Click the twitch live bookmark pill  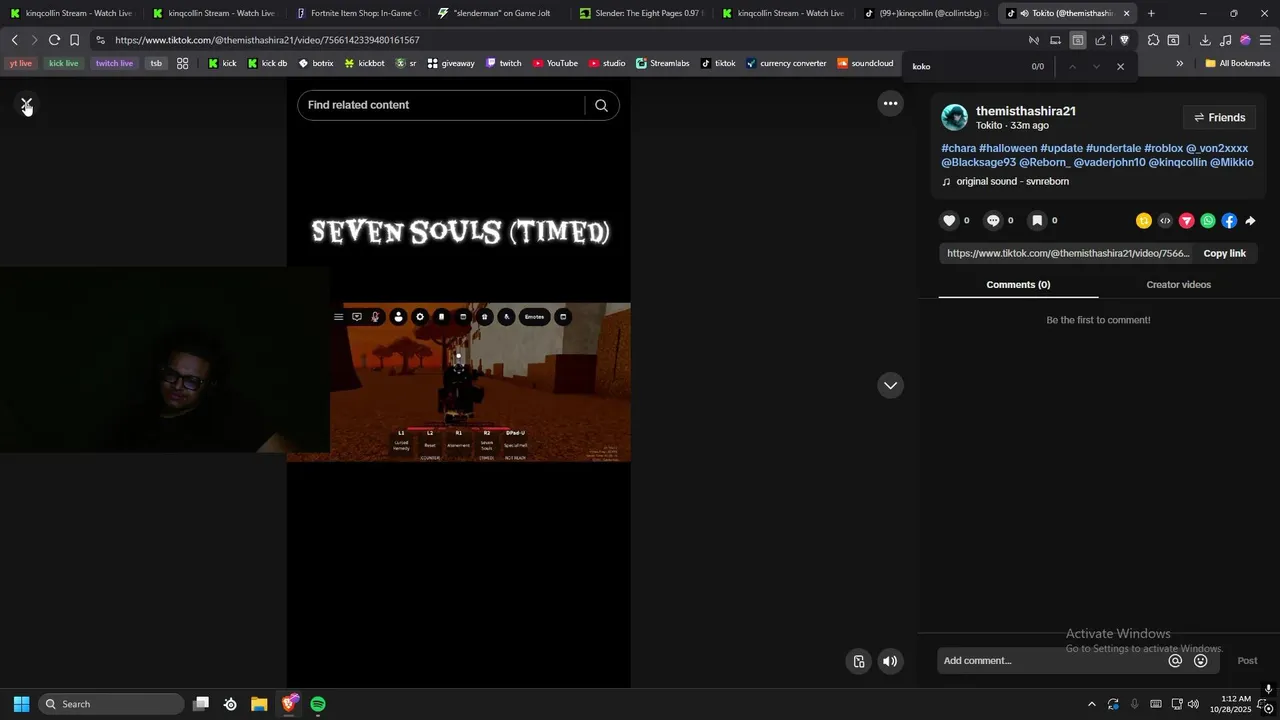(114, 63)
